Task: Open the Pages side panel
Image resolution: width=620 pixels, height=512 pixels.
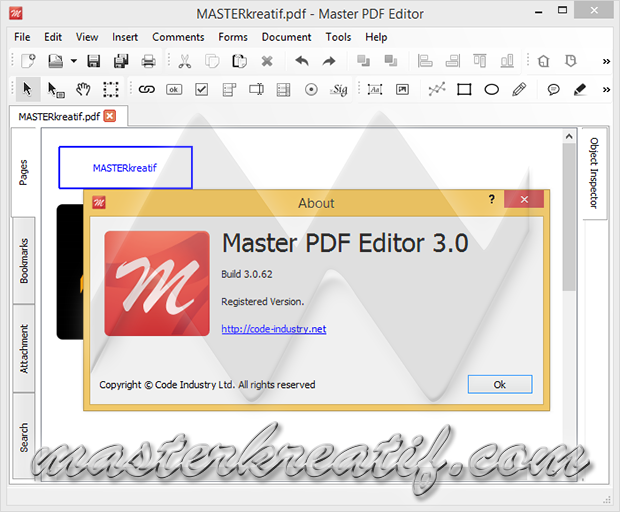Action: (x=24, y=172)
